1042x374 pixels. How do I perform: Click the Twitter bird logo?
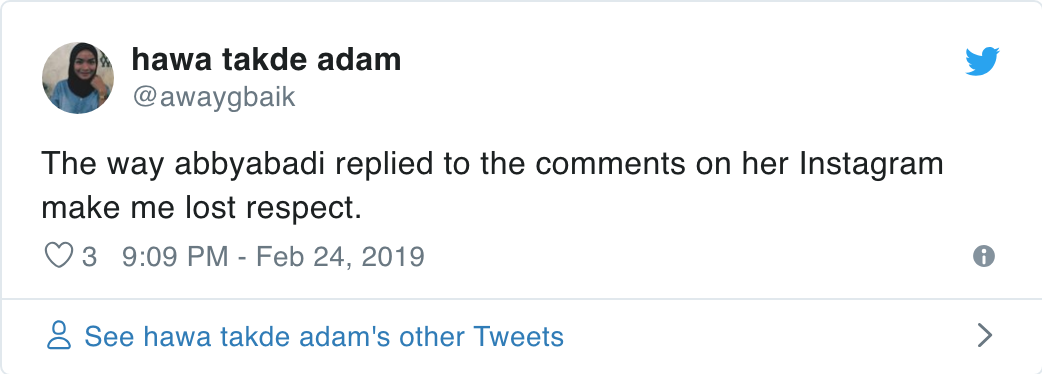point(982,61)
